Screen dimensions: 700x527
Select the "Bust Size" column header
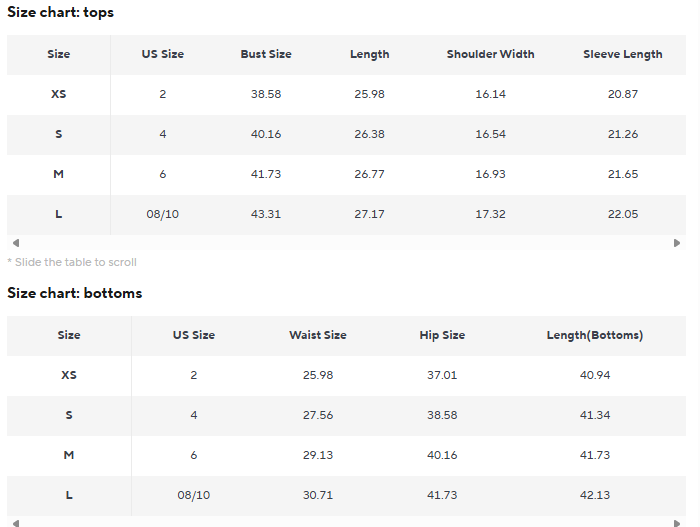coord(266,55)
